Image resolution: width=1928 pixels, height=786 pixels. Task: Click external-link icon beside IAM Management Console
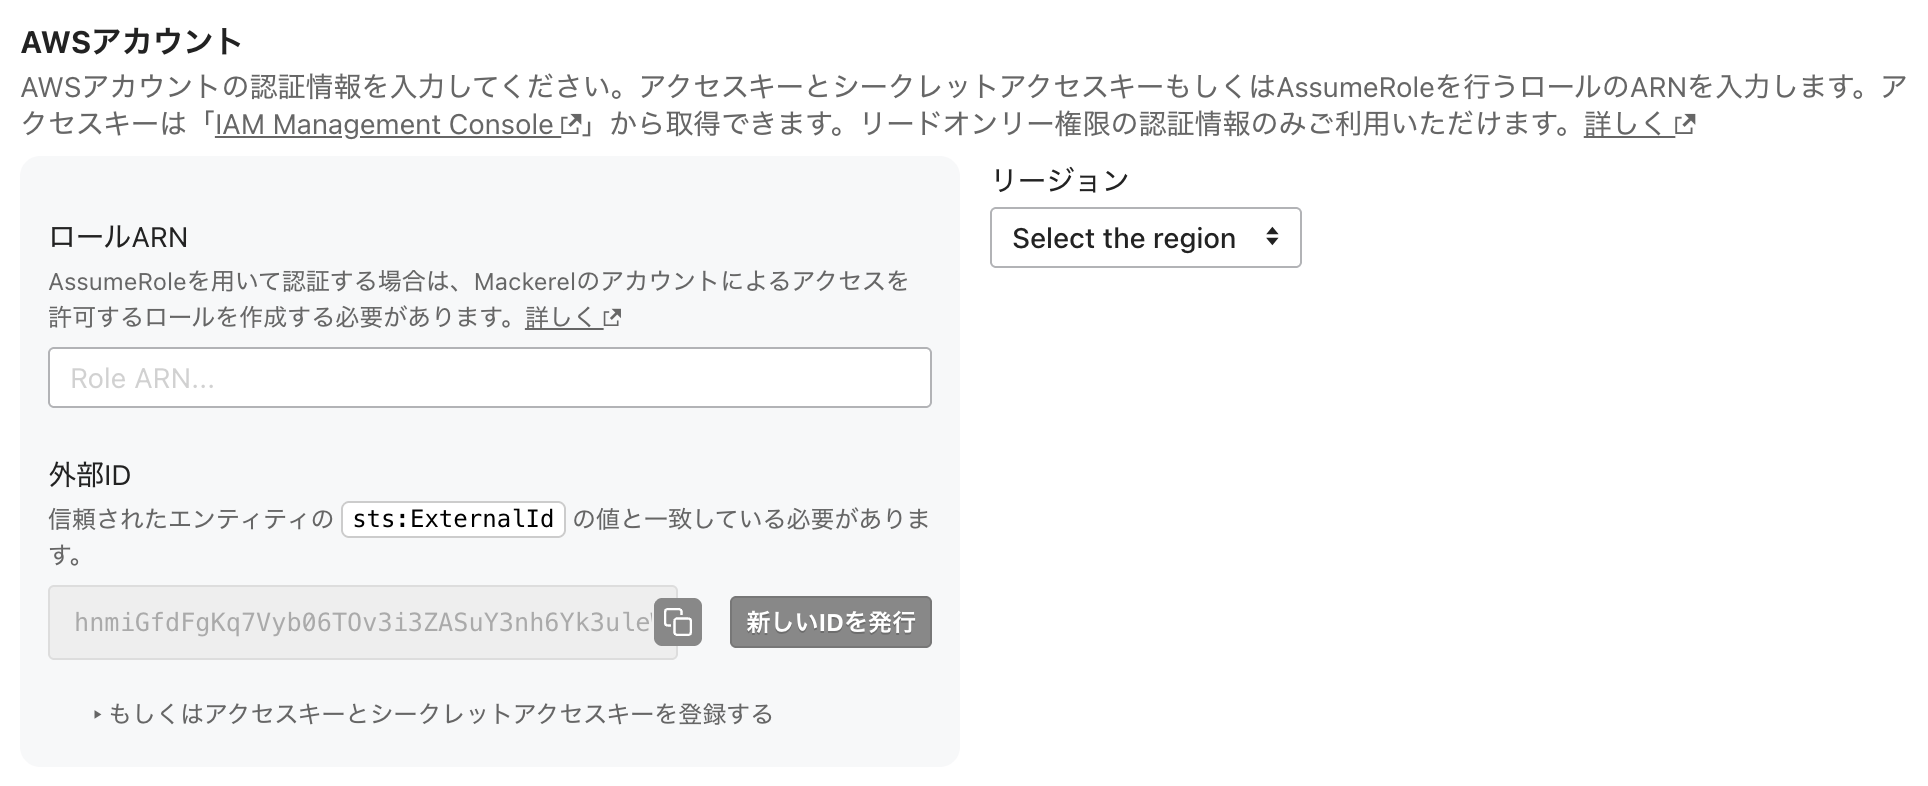tap(571, 125)
